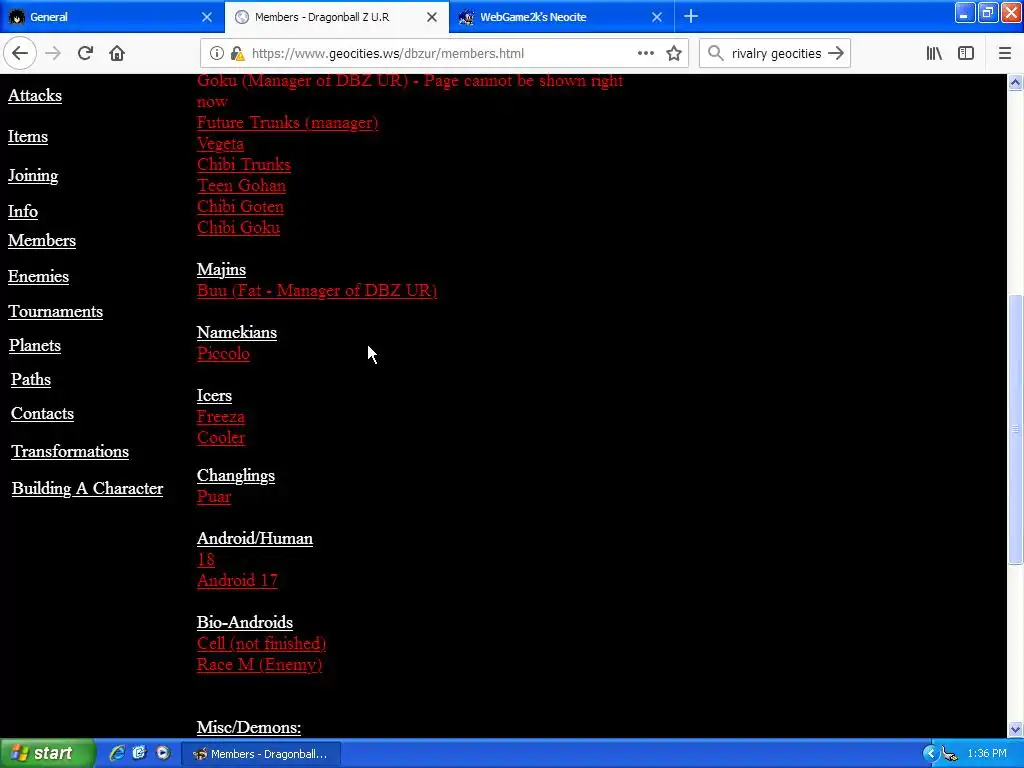Open a new tab with the plus button
Screen dimensions: 1024x768
pyautogui.click(x=691, y=17)
